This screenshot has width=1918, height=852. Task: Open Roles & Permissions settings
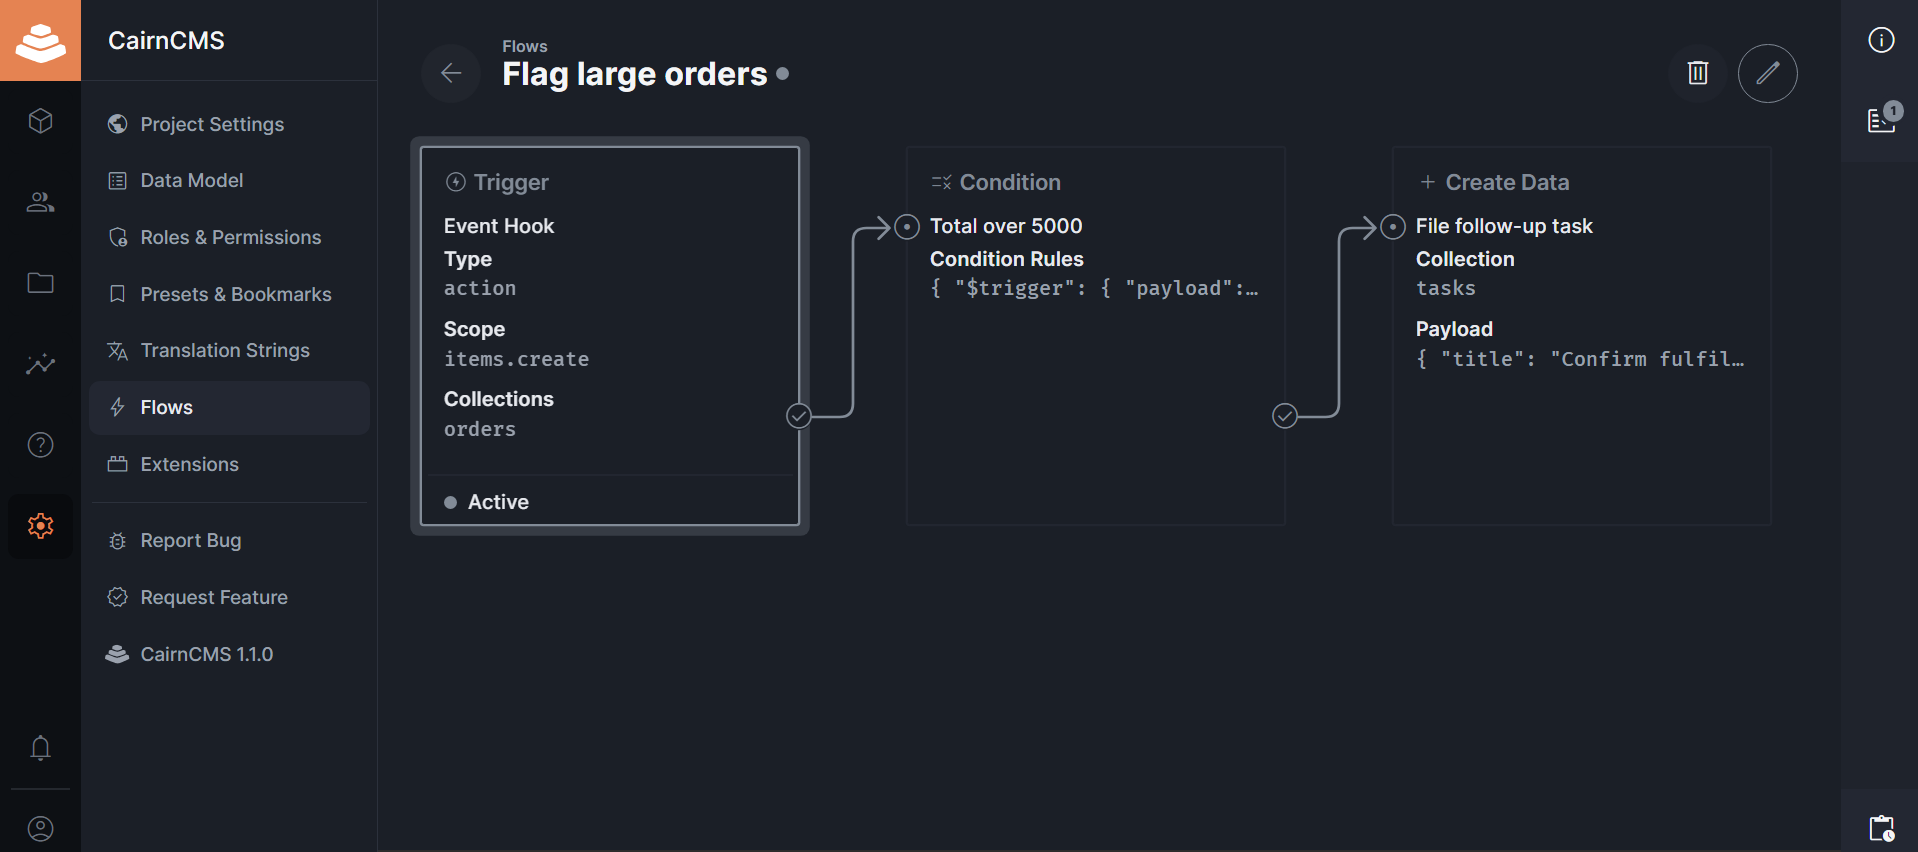[x=229, y=237]
